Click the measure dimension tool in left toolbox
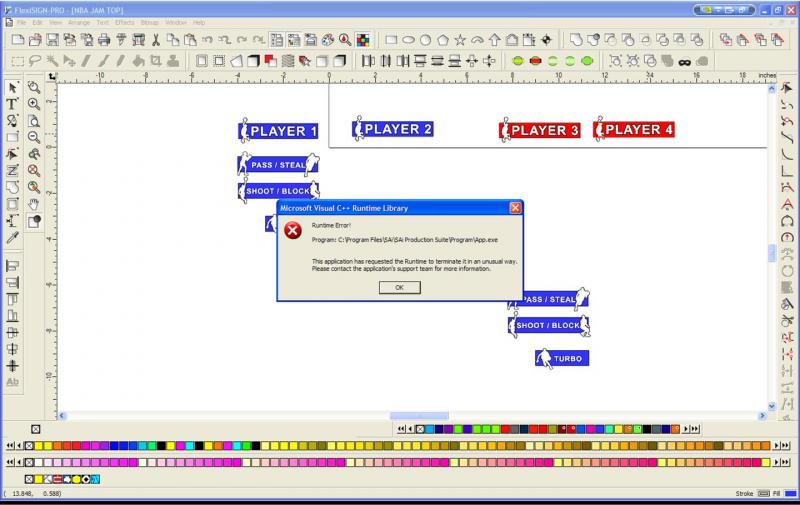The width and height of the screenshot is (800, 505). click(x=12, y=221)
